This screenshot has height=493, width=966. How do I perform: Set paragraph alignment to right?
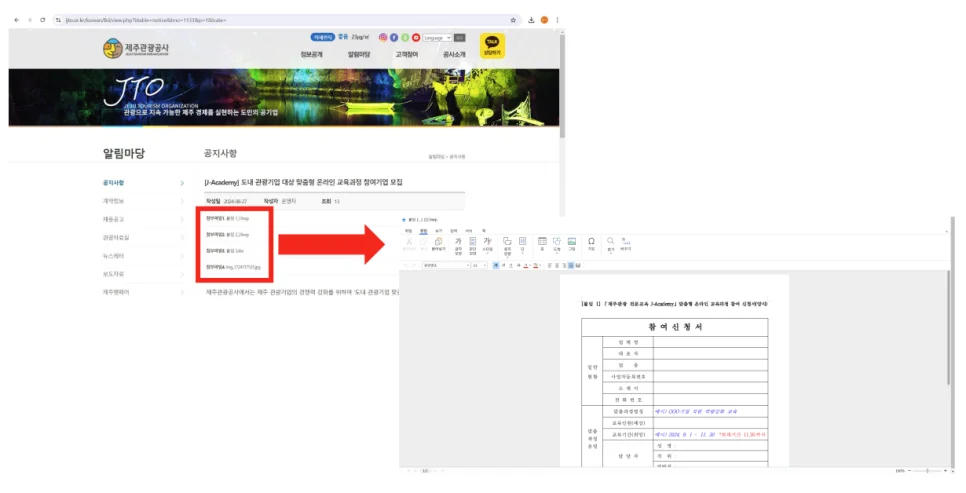click(564, 266)
